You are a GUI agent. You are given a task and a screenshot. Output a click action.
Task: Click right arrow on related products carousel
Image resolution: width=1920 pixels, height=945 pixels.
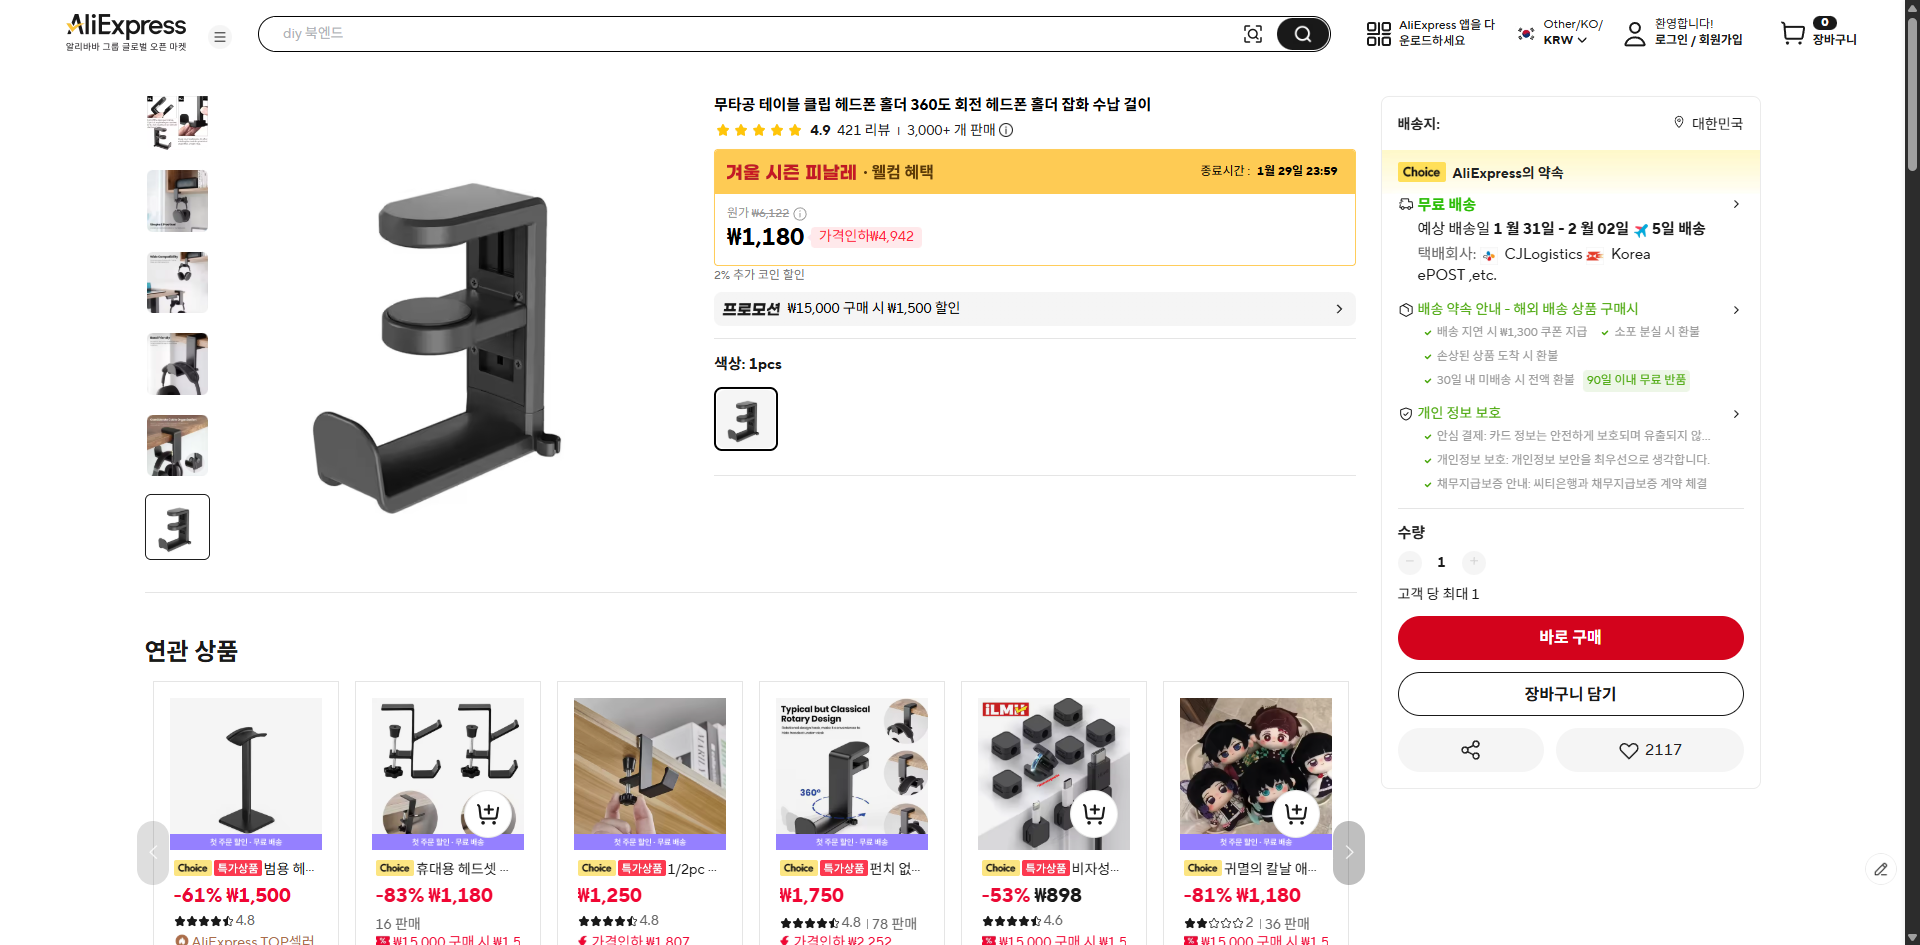click(1348, 853)
